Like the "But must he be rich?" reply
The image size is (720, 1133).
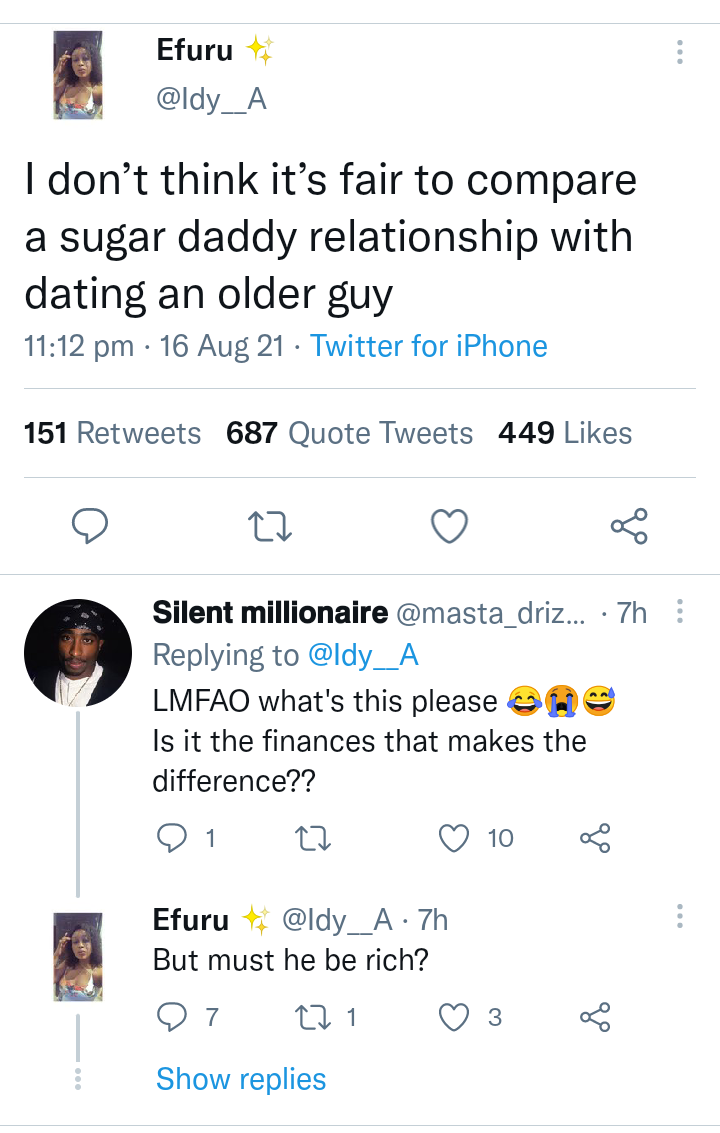pos(456,1018)
